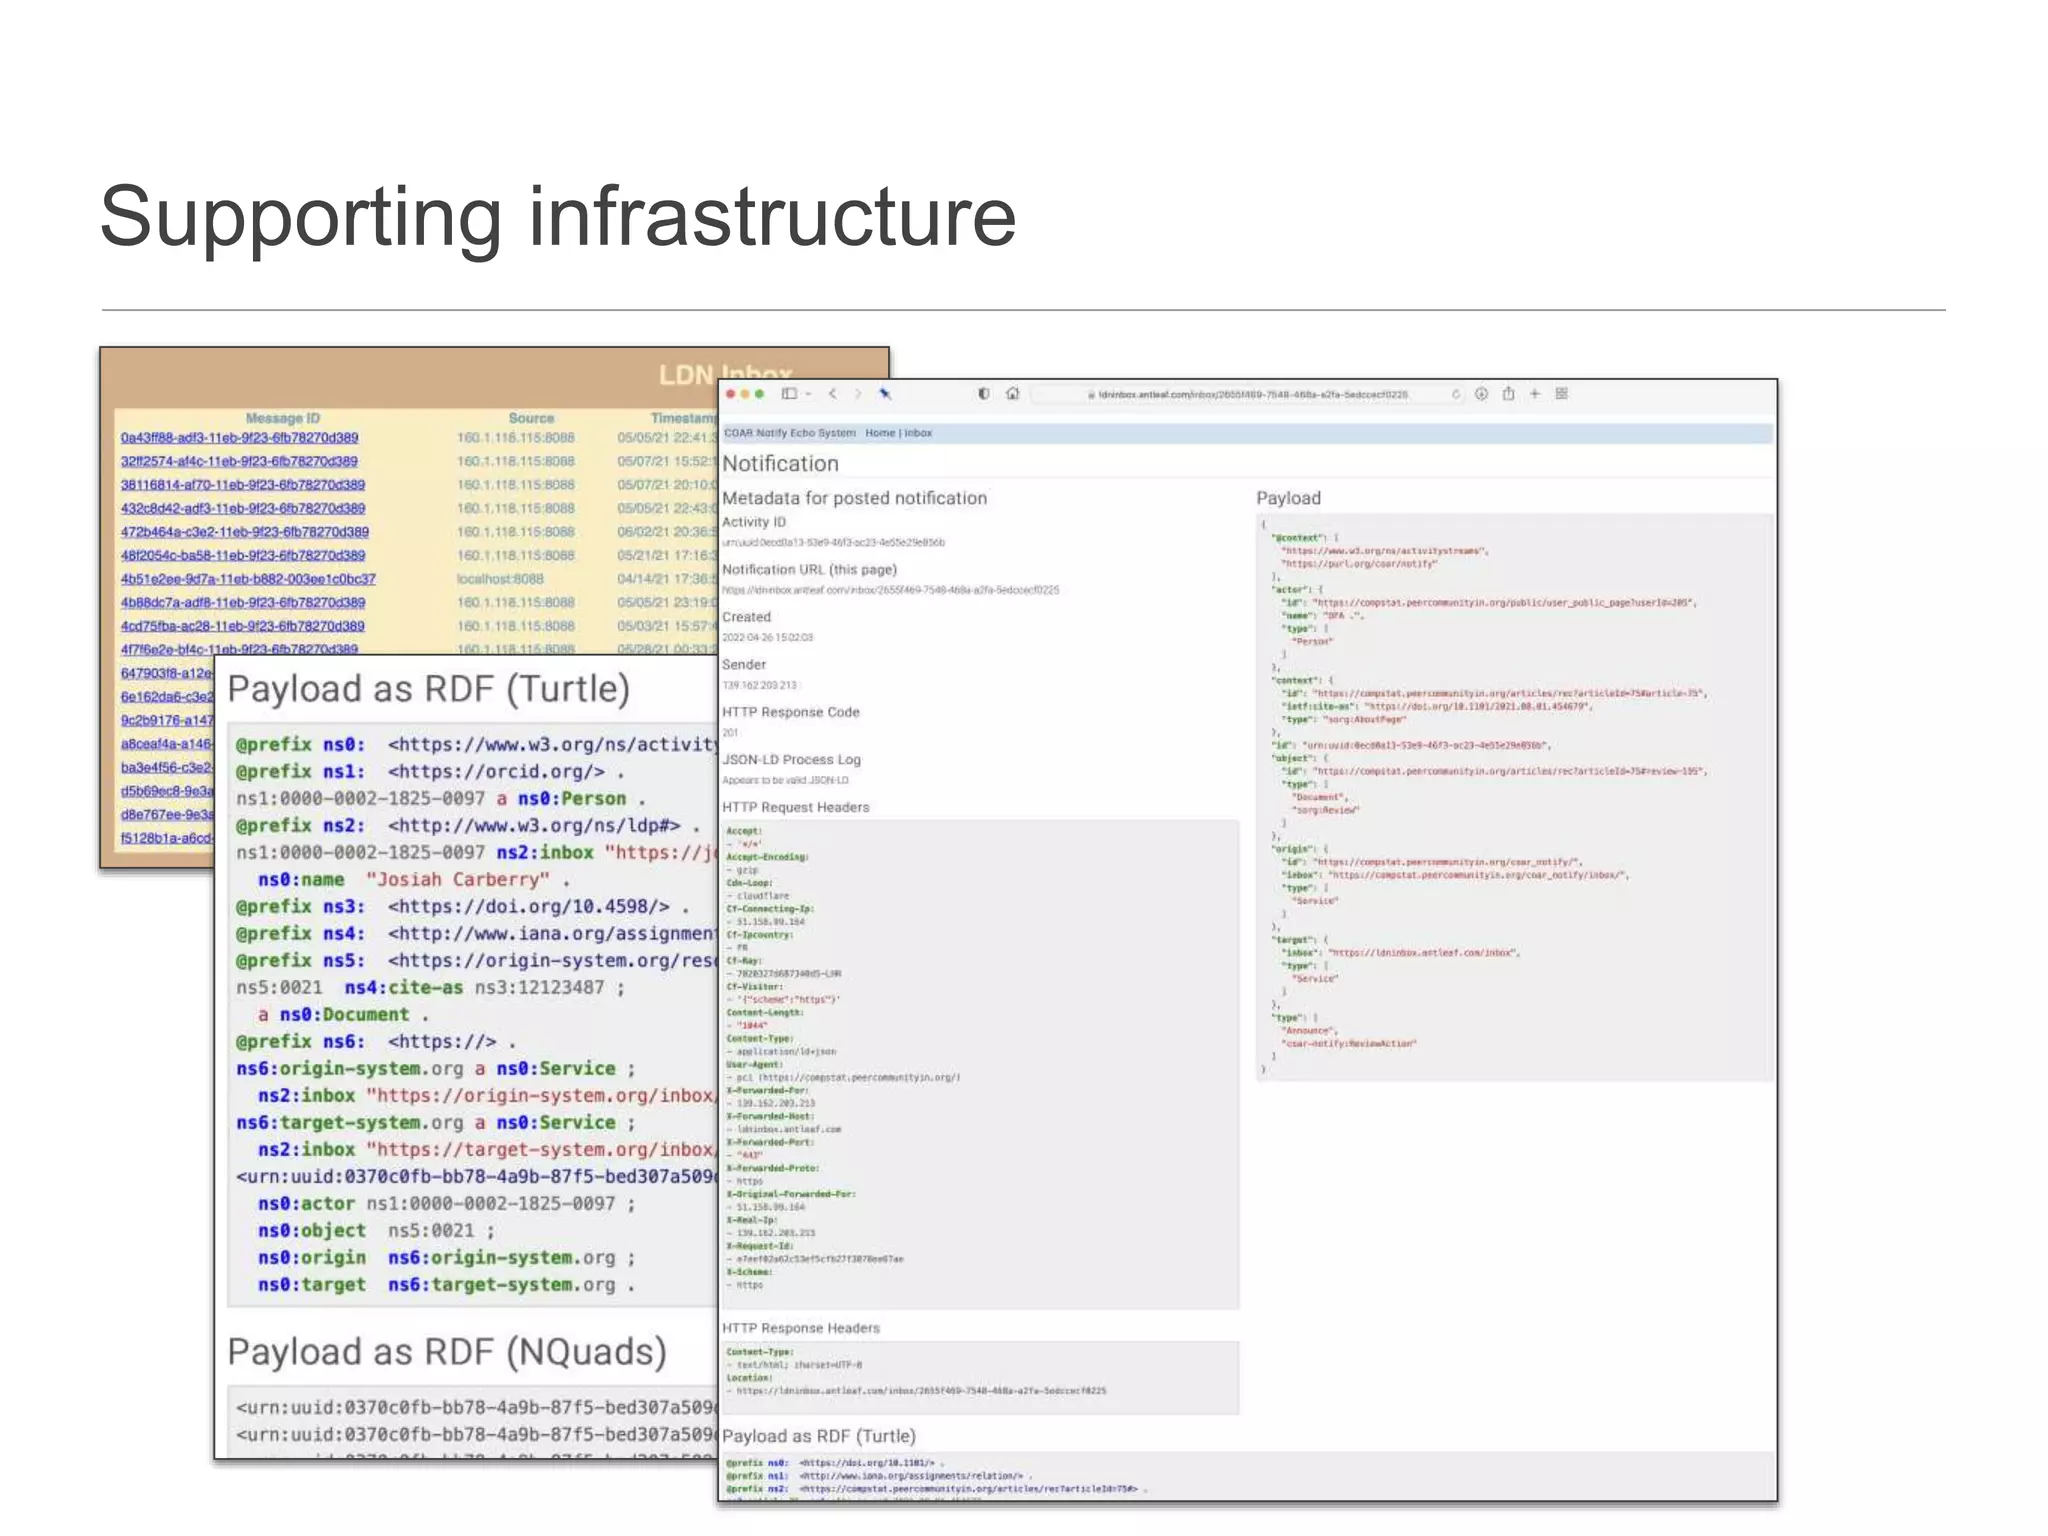Open the privacy shield icon in toolbar

point(984,394)
